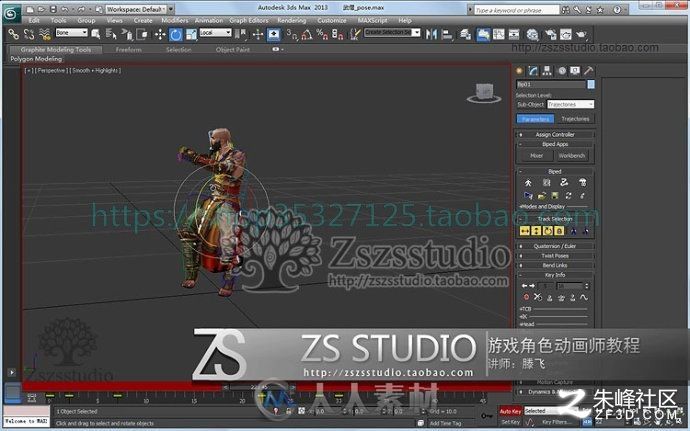Open the Display command panel tab
Viewport: 690px width, 431px height.
[x=575, y=71]
